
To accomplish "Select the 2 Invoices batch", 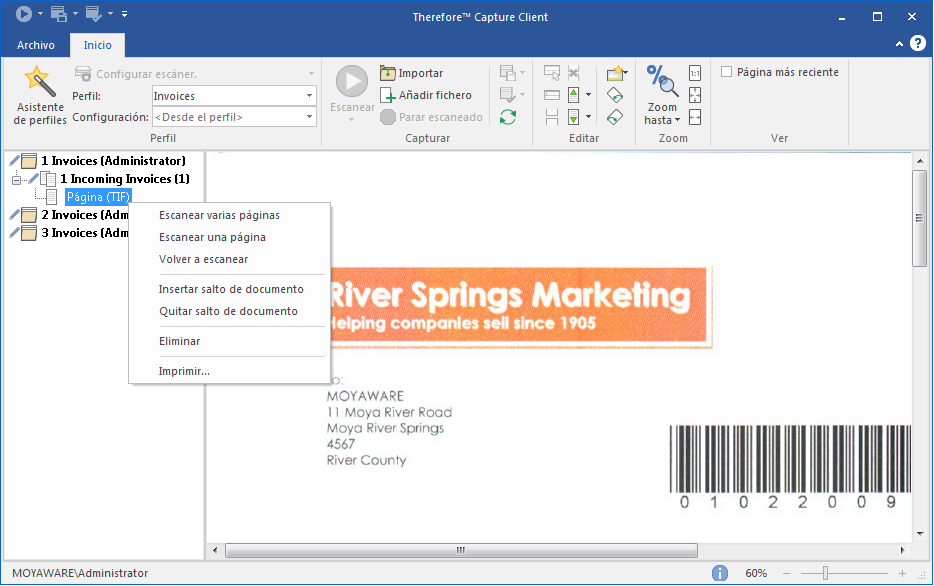I will [x=85, y=215].
